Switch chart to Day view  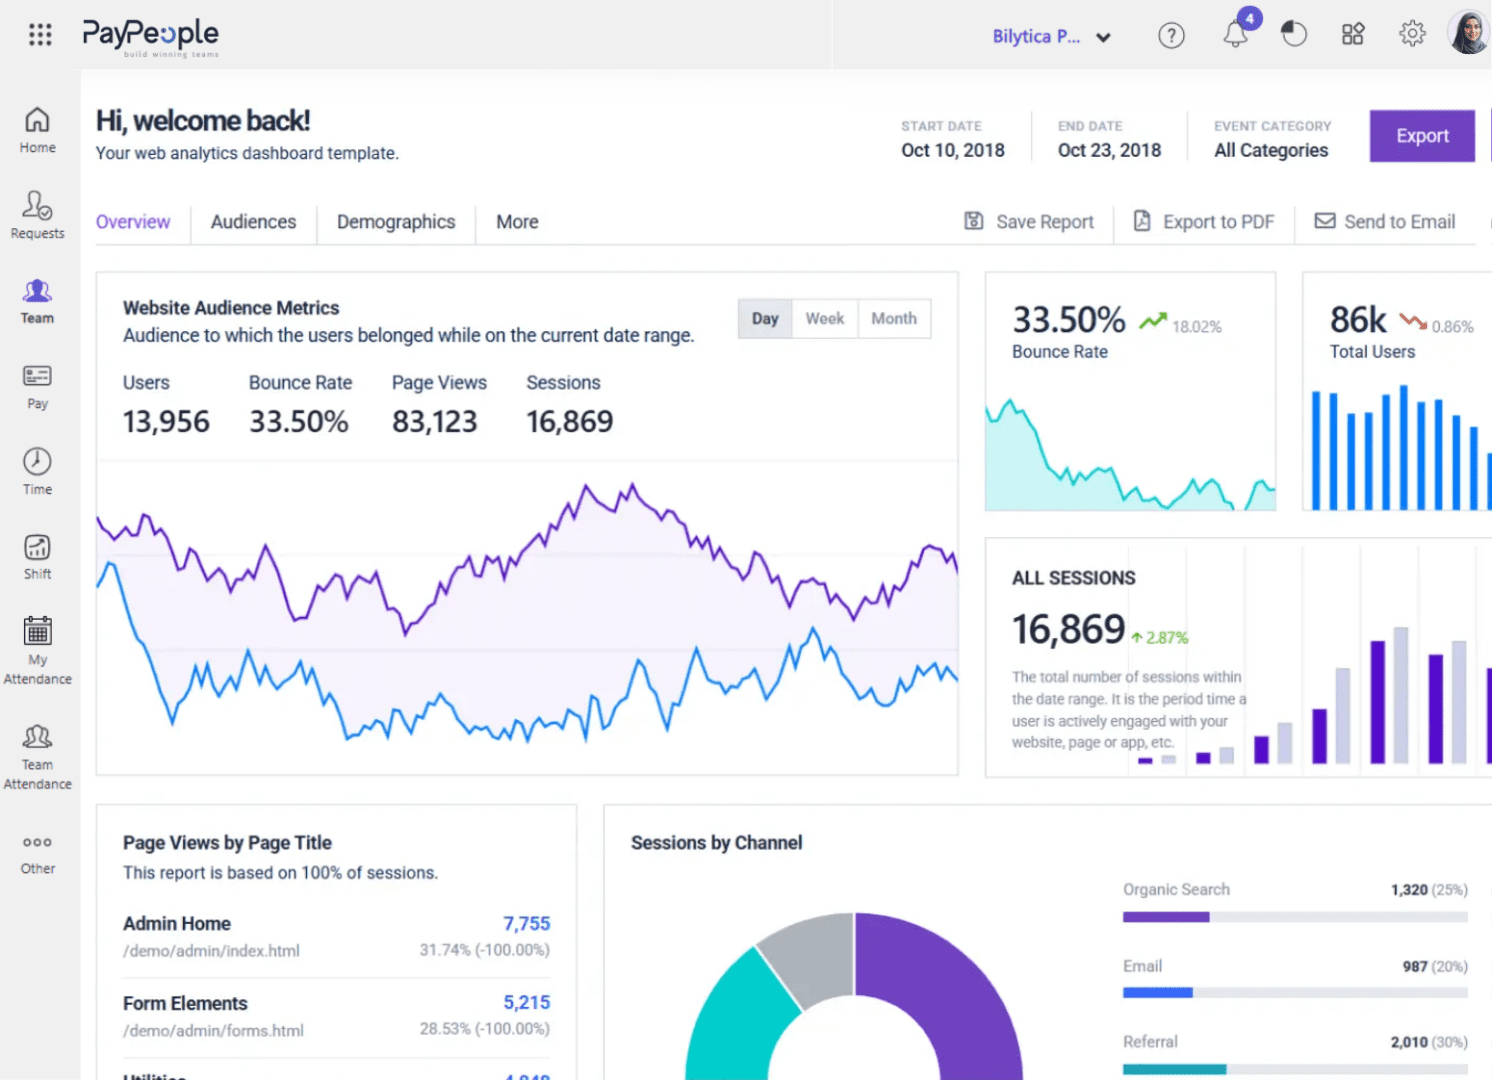765,319
